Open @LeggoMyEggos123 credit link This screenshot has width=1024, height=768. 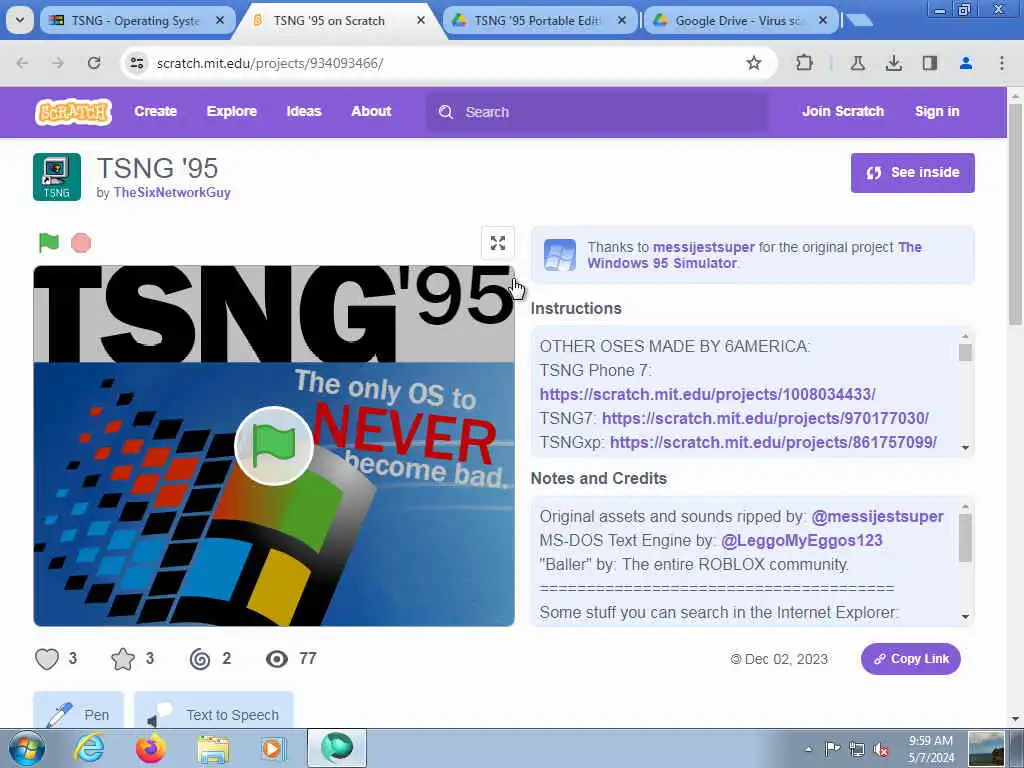[x=801, y=541]
